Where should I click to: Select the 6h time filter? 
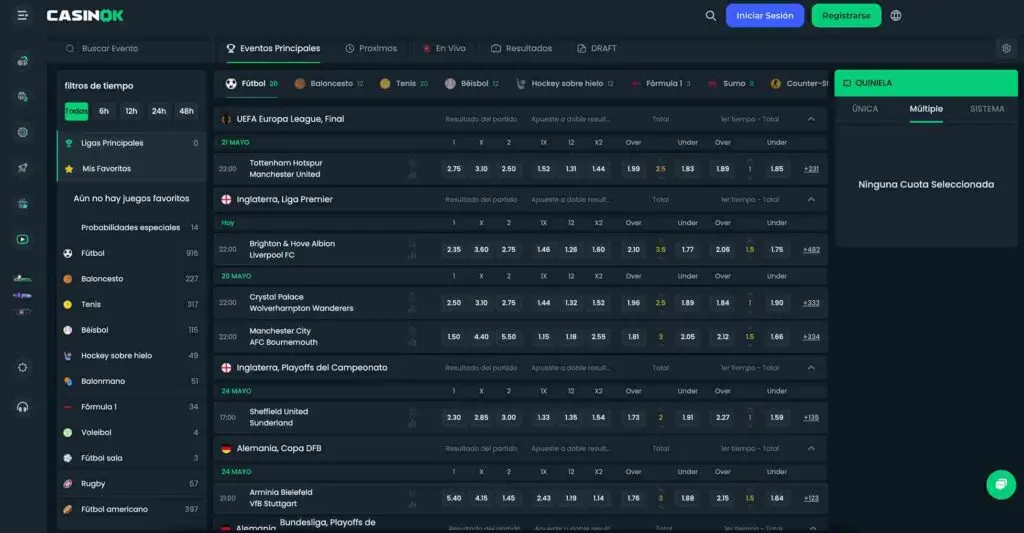(104, 111)
